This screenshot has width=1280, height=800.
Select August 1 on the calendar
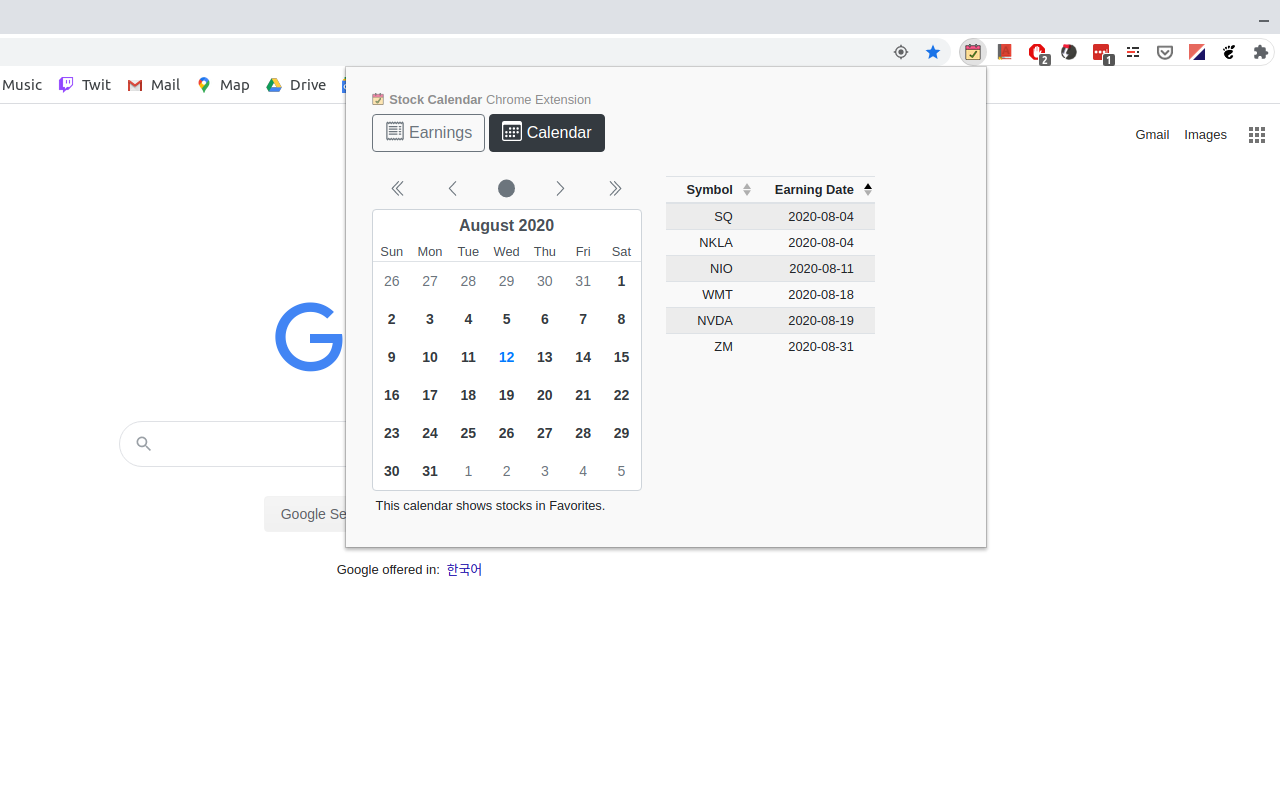621,281
